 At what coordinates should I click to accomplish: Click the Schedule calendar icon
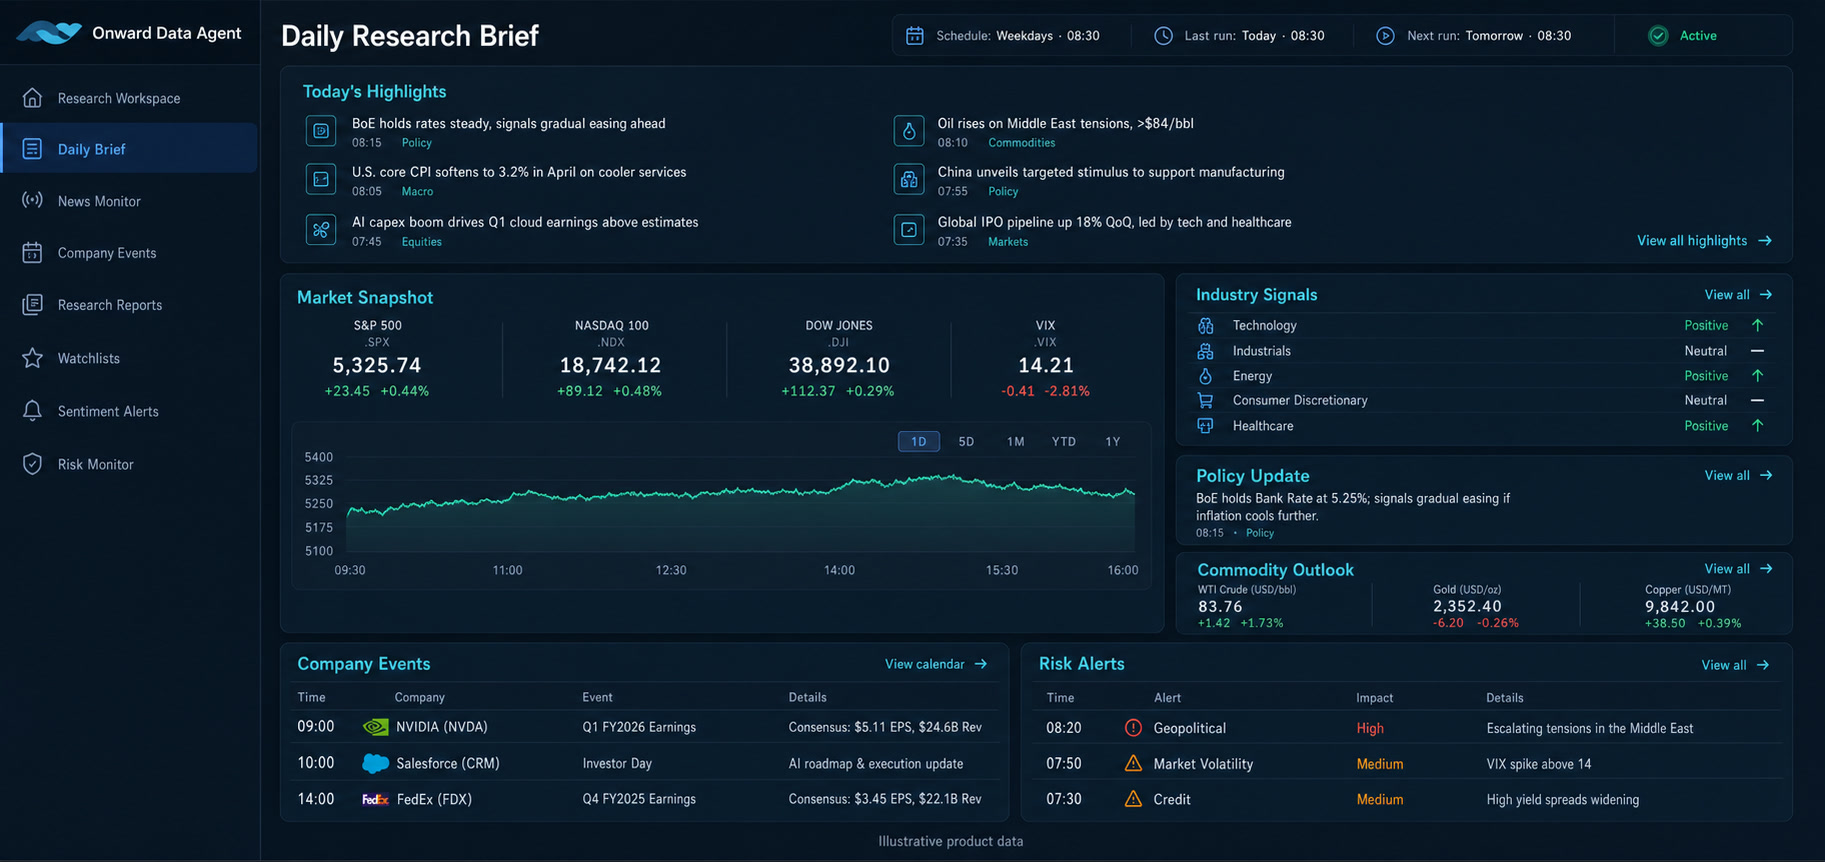[914, 36]
